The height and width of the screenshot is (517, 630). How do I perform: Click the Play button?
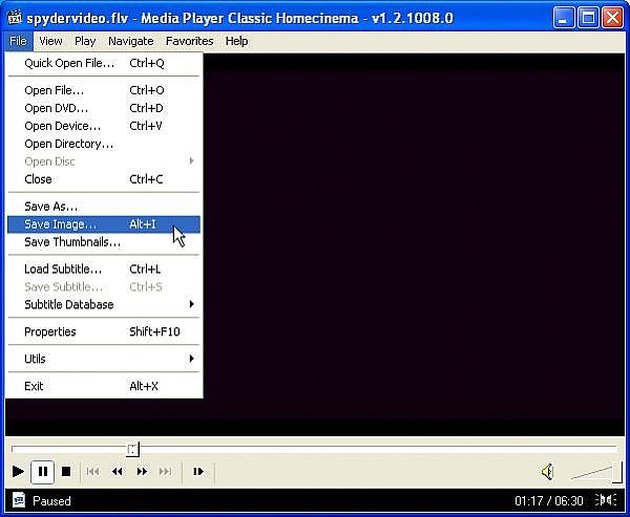18,471
